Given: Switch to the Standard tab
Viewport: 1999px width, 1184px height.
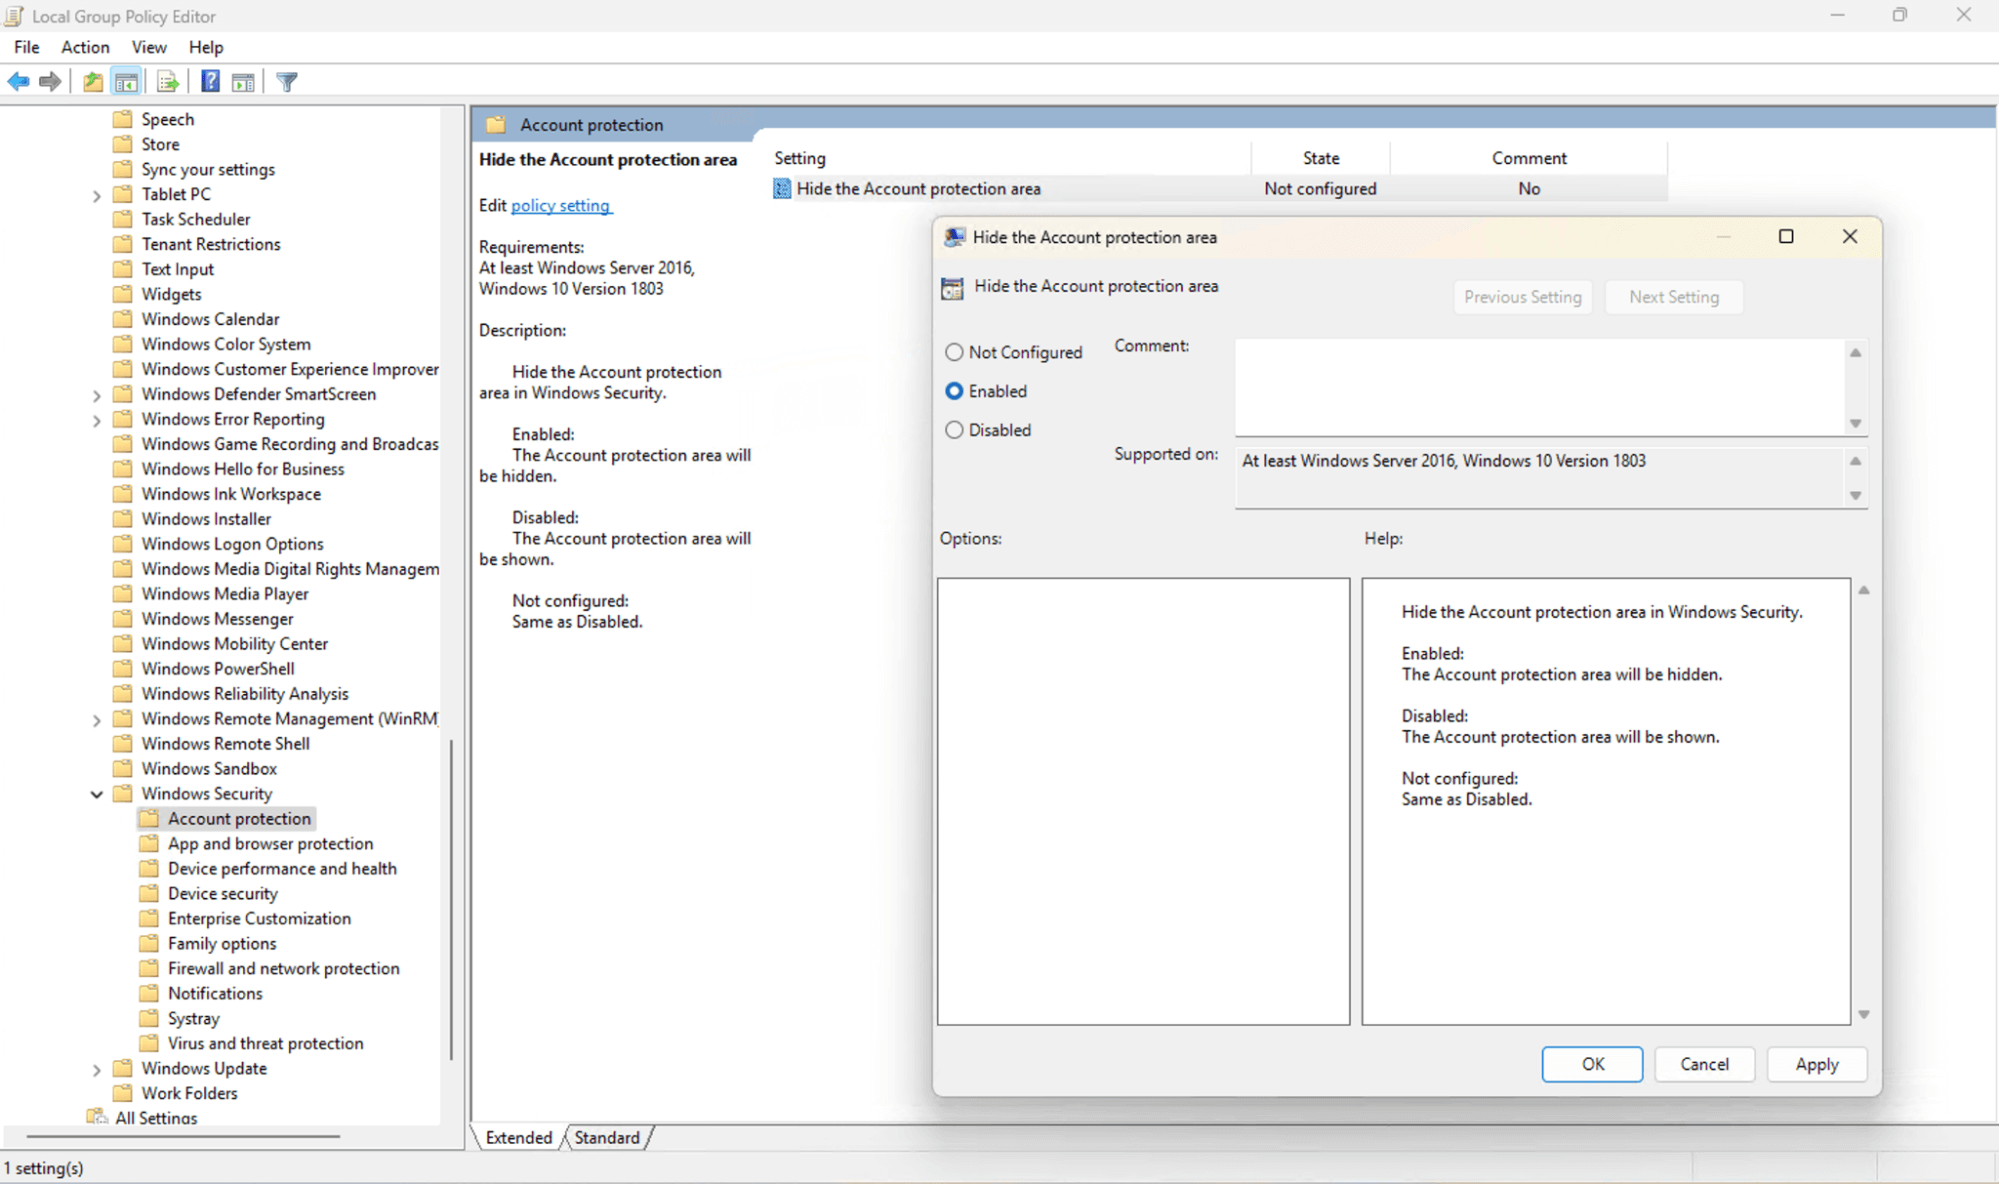Looking at the screenshot, I should click(x=605, y=1137).
